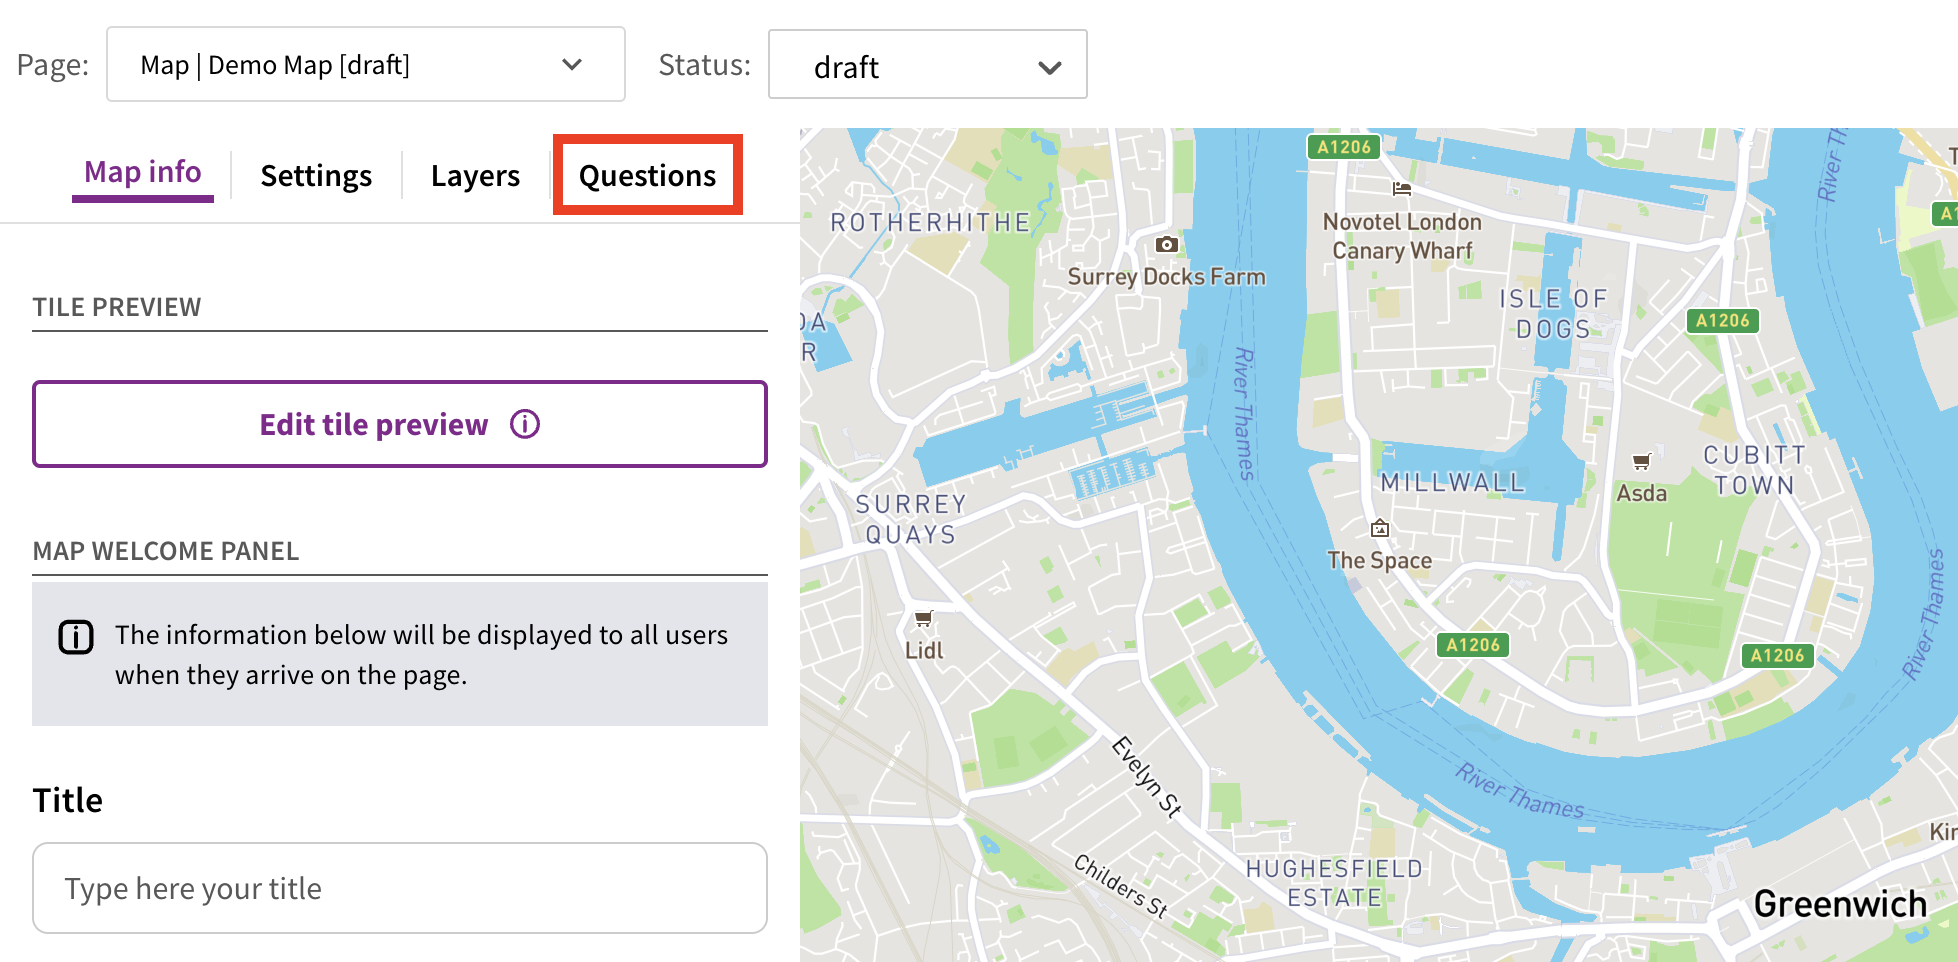Image resolution: width=1958 pixels, height=962 pixels.
Task: Click into the Title input field
Action: pyautogui.click(x=399, y=888)
